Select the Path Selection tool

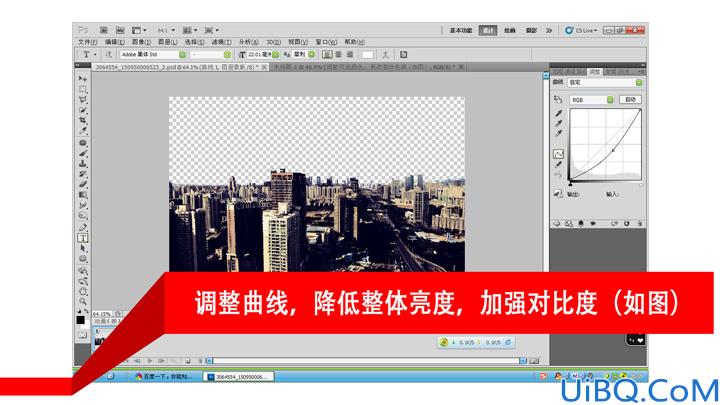pyautogui.click(x=83, y=248)
